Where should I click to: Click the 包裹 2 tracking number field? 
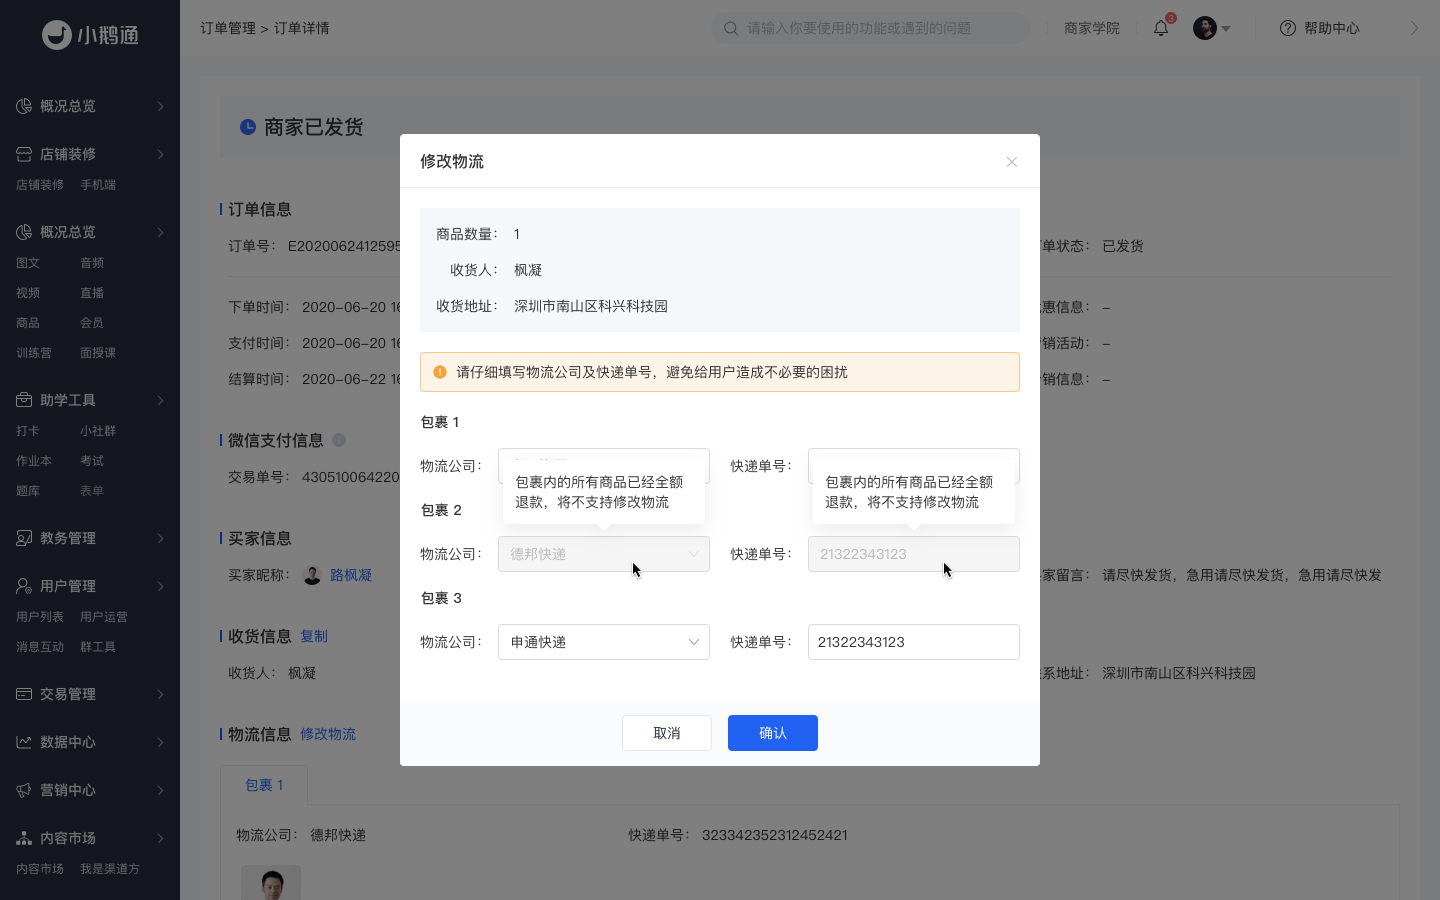(x=914, y=554)
